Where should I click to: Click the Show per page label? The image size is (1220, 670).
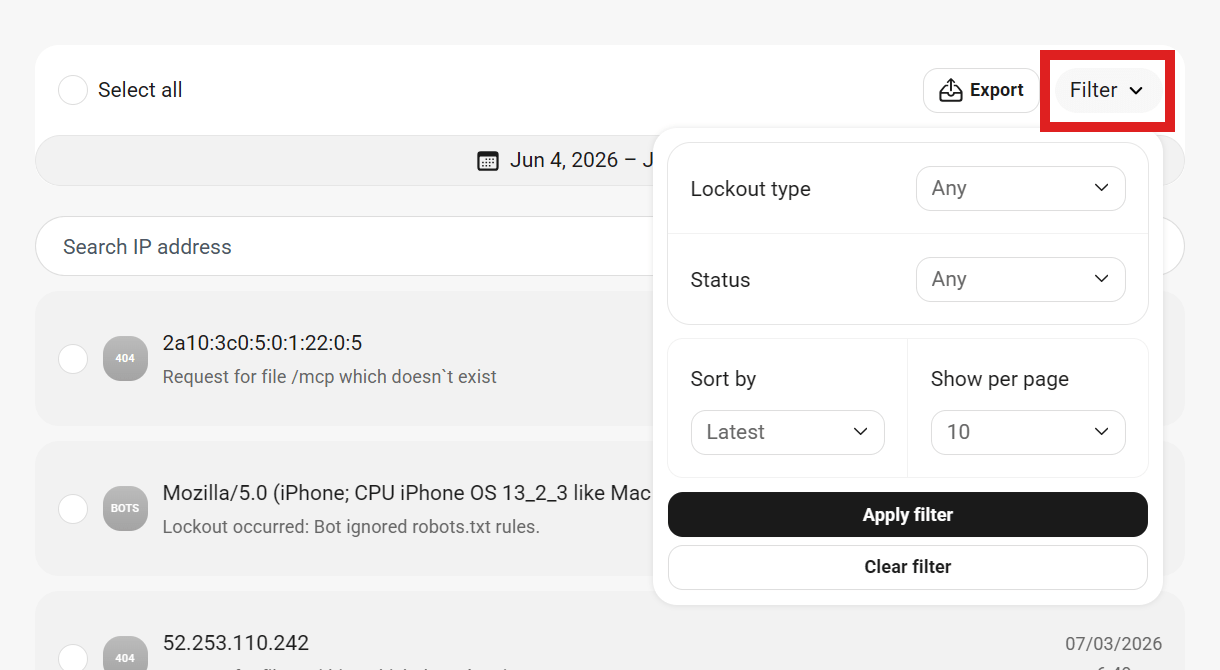pos(1000,379)
